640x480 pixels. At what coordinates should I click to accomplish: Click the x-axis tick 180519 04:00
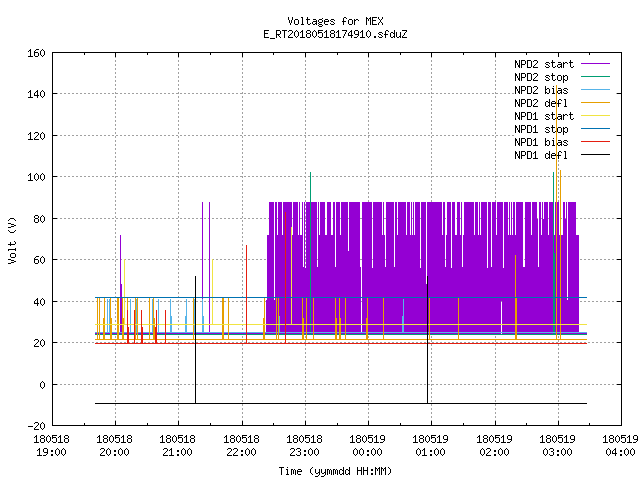(620, 446)
